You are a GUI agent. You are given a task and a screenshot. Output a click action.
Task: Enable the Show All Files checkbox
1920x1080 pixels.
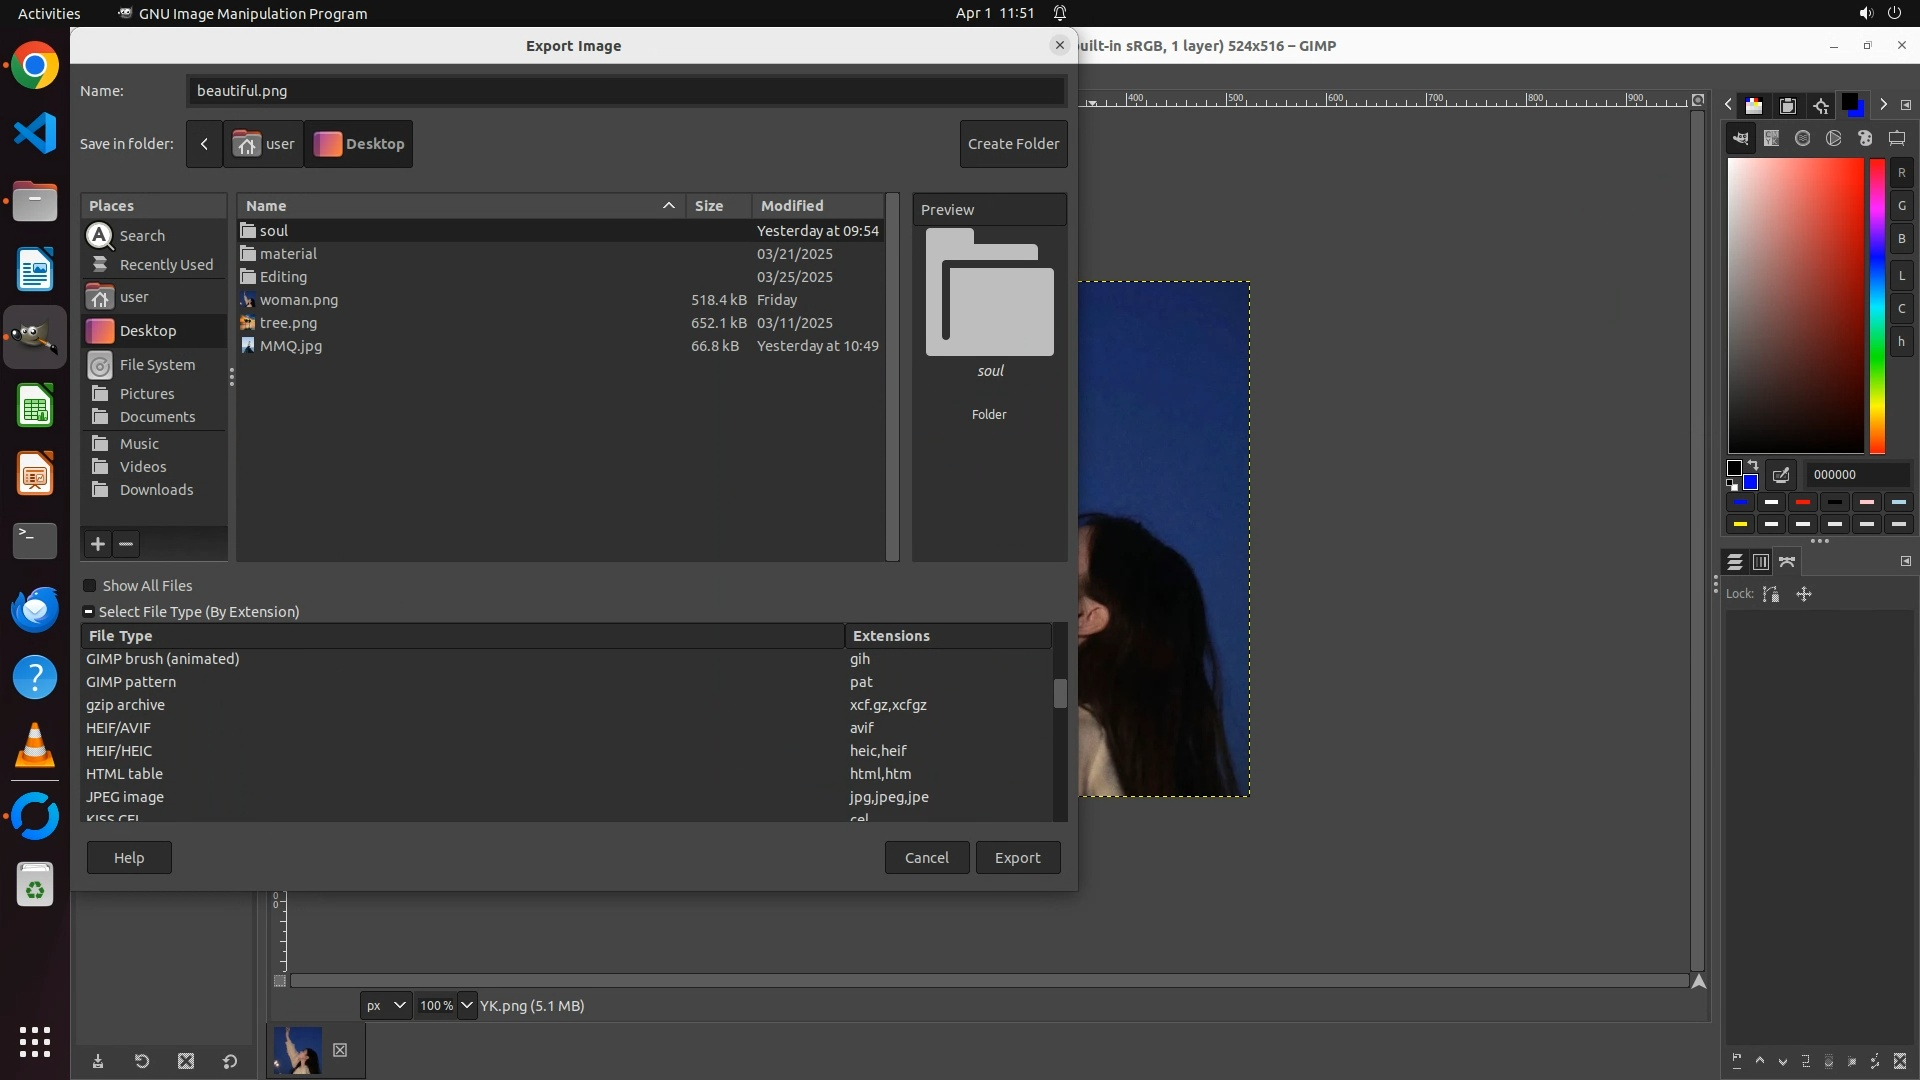coord(90,586)
